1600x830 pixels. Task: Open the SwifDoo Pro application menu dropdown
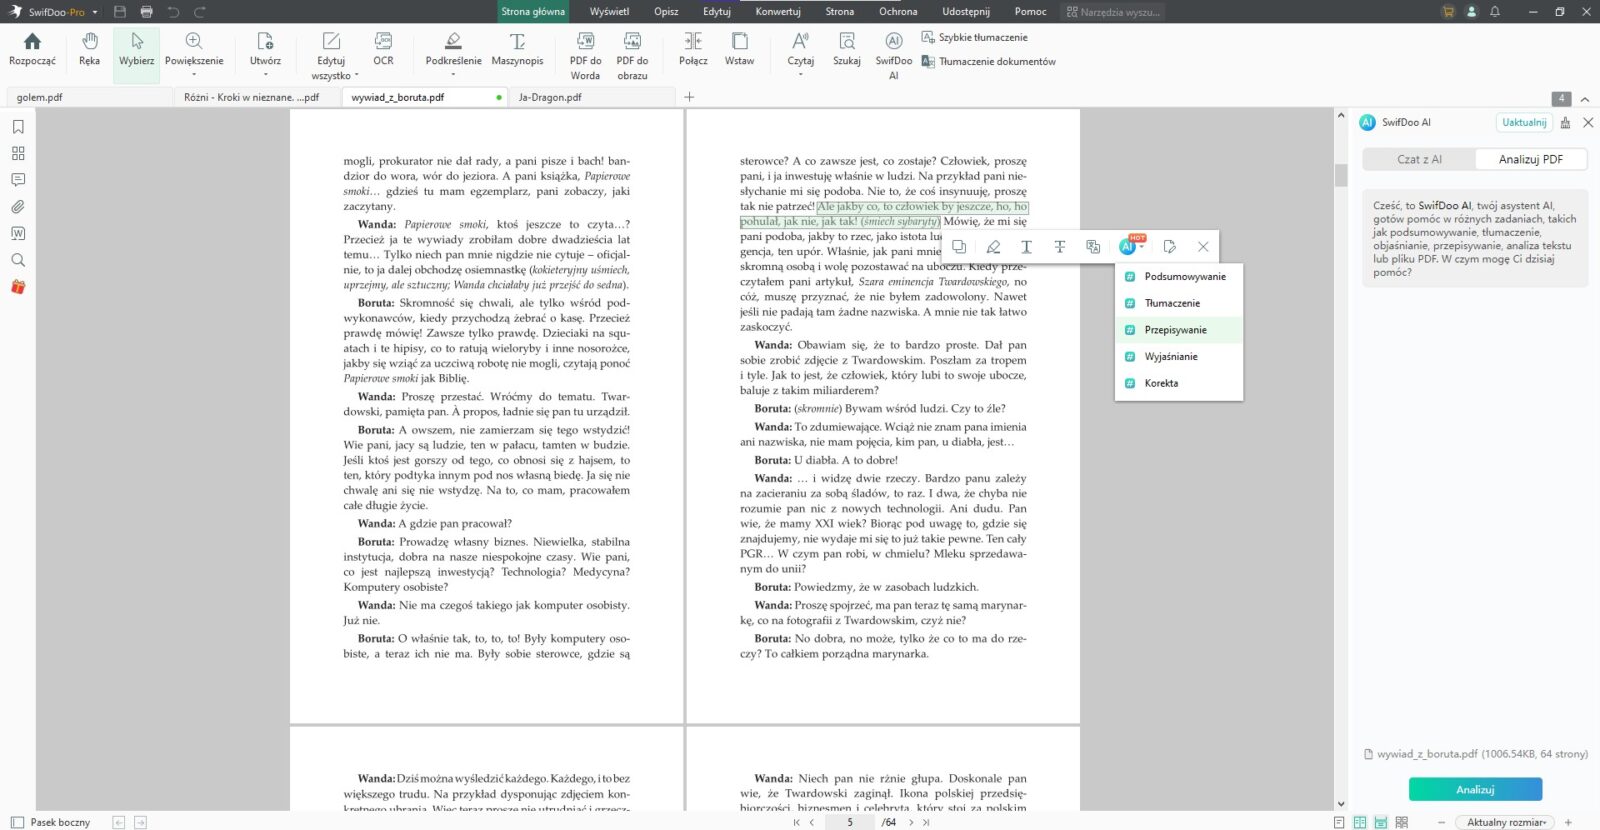(95, 12)
